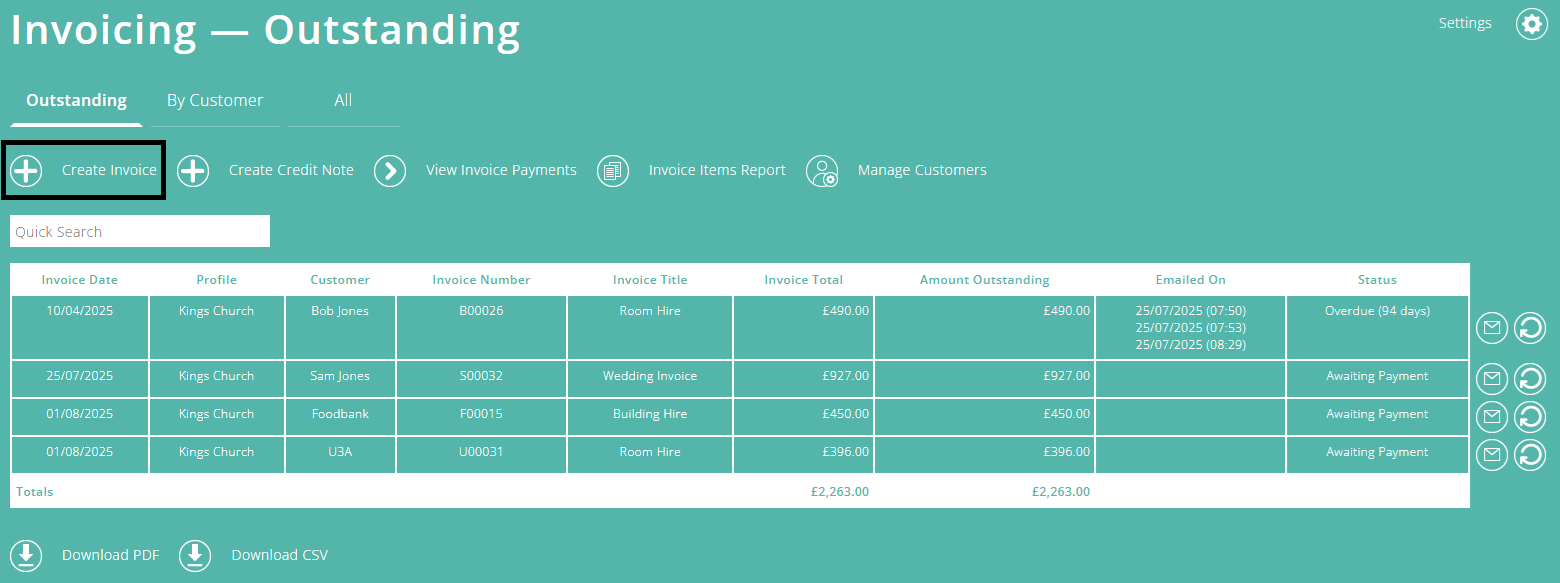Switch to the By Customer tab

click(215, 101)
